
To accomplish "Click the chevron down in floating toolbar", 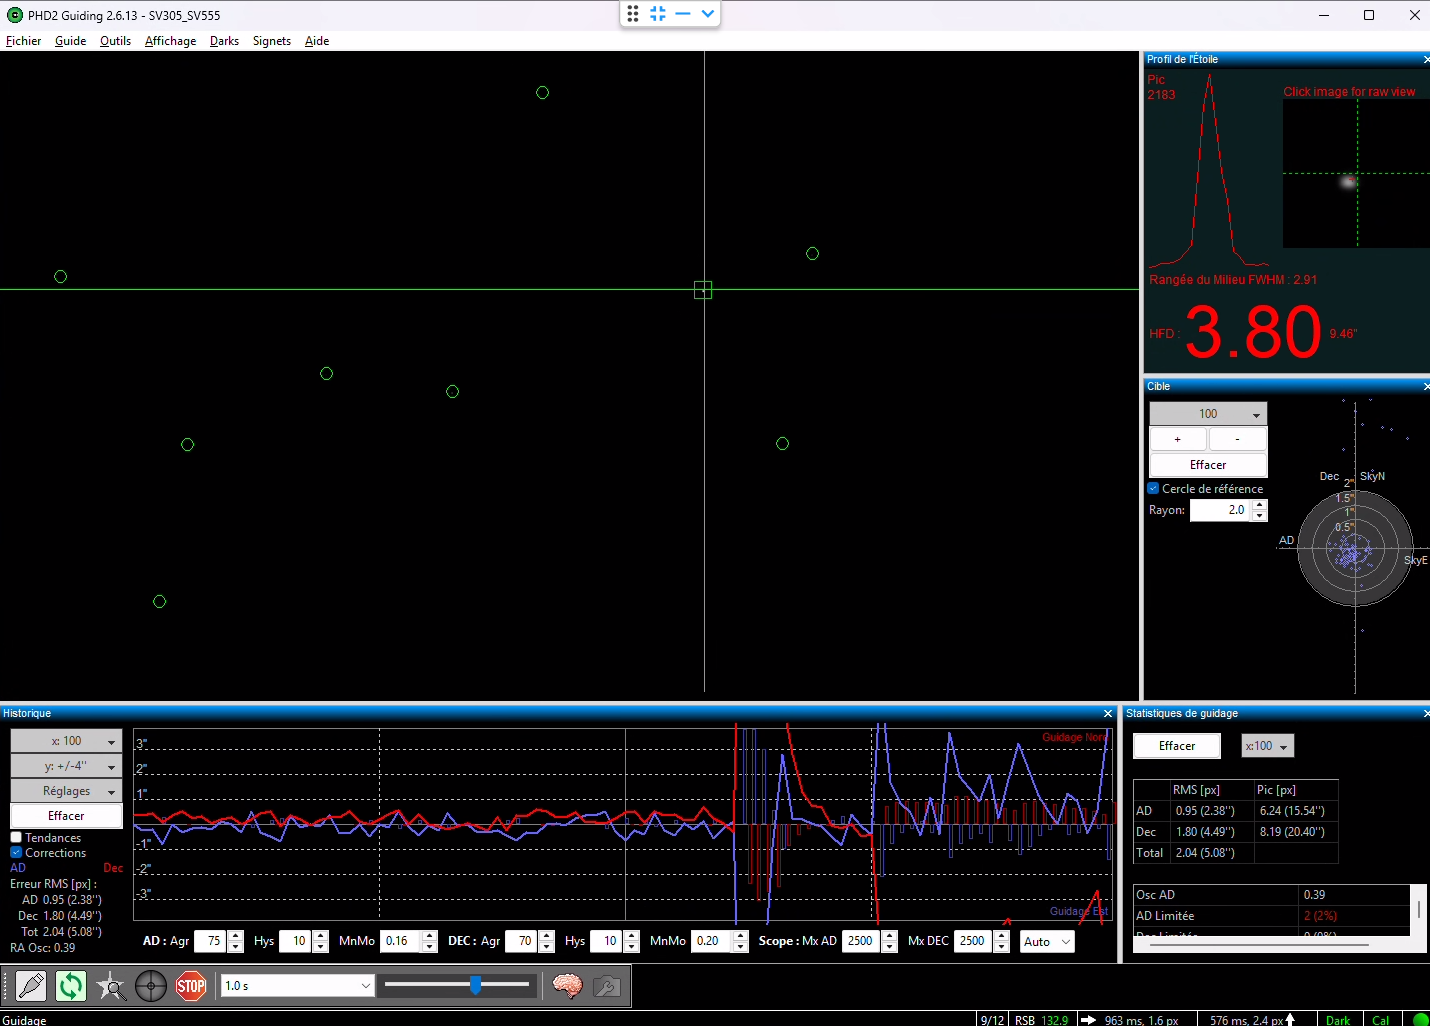I will pos(708,14).
